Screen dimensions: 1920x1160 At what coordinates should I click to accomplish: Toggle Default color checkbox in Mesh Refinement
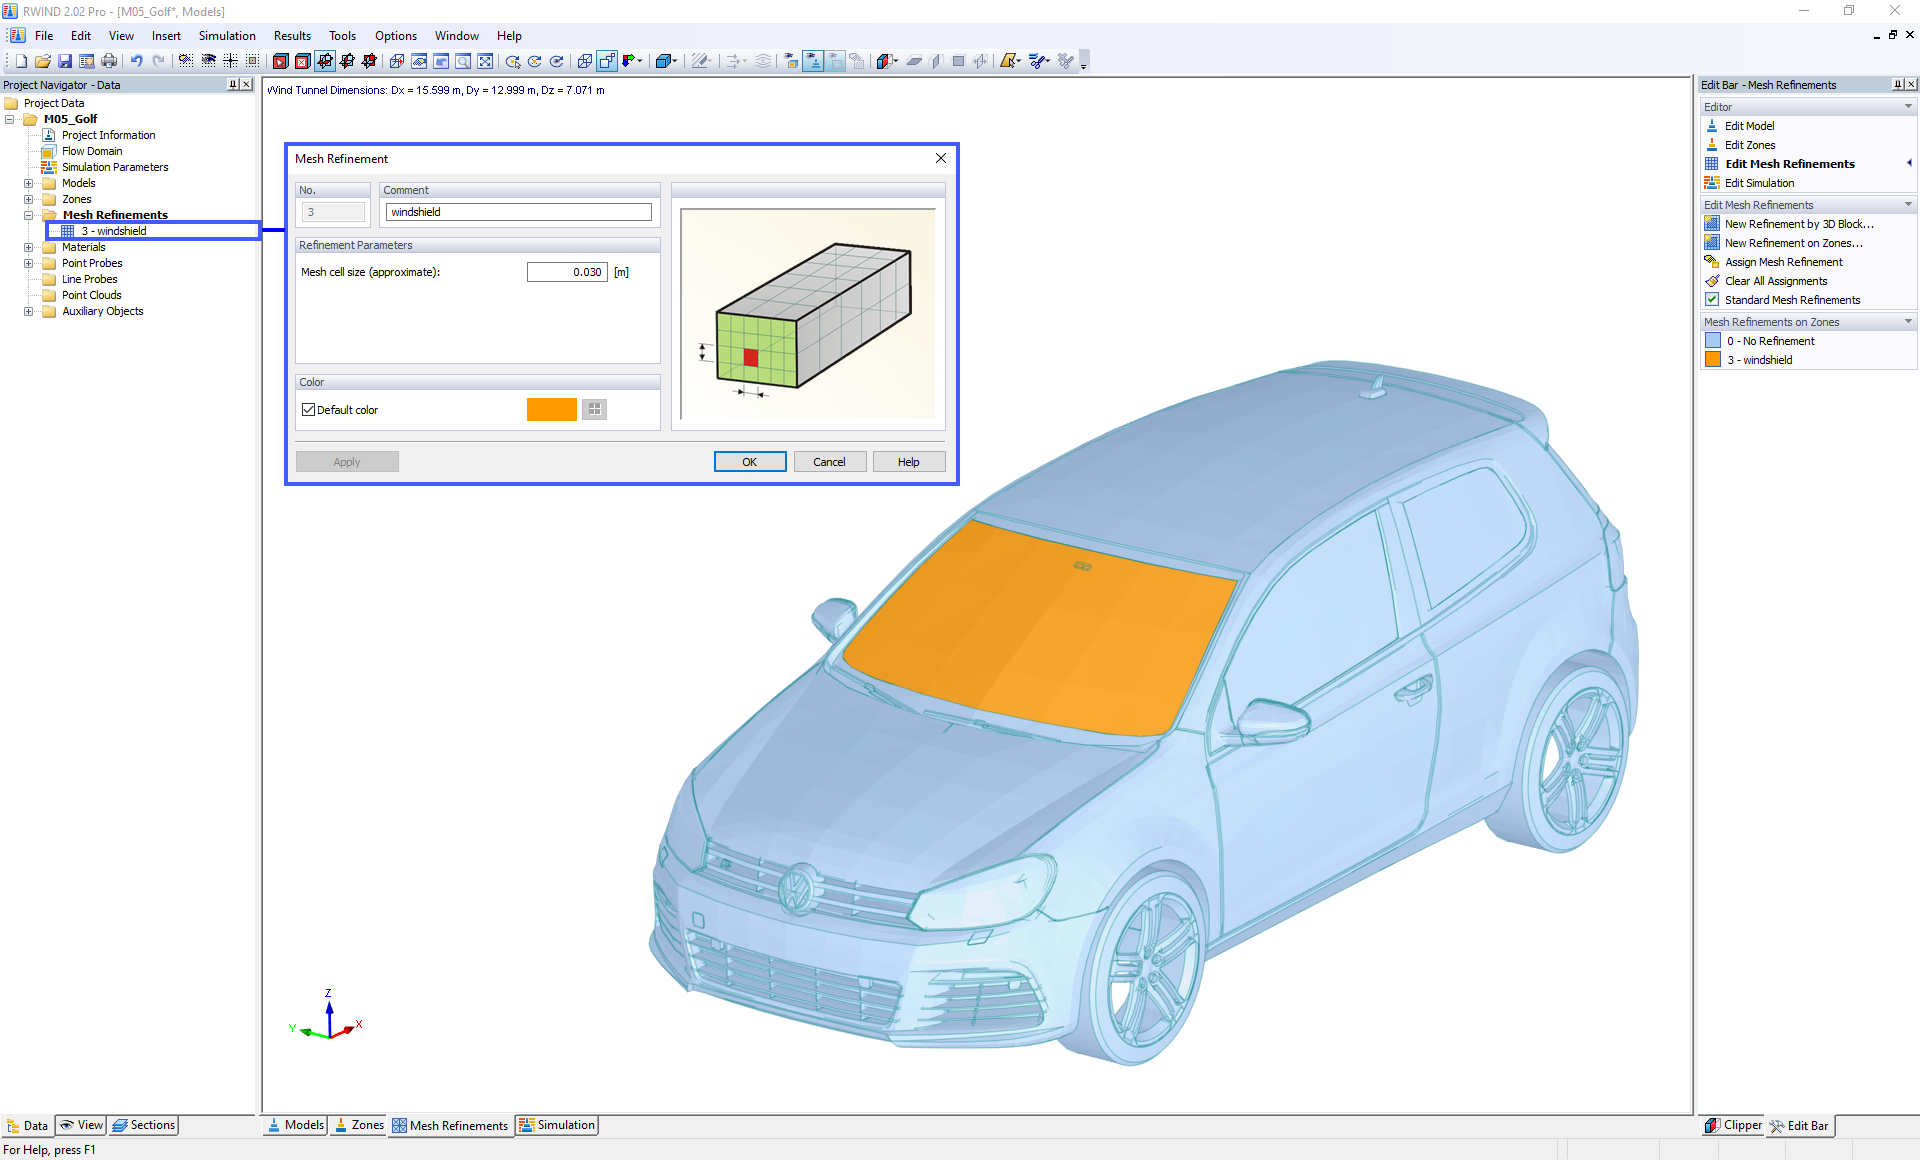309,409
